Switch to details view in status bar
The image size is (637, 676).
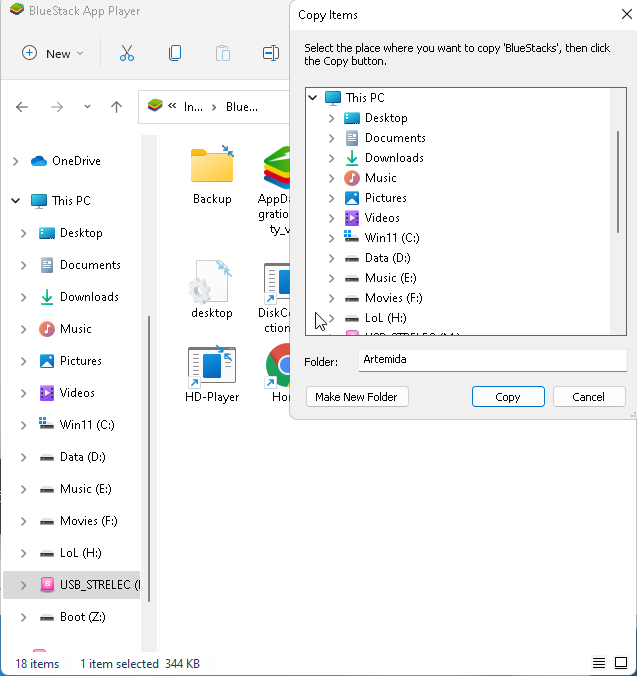coord(599,663)
